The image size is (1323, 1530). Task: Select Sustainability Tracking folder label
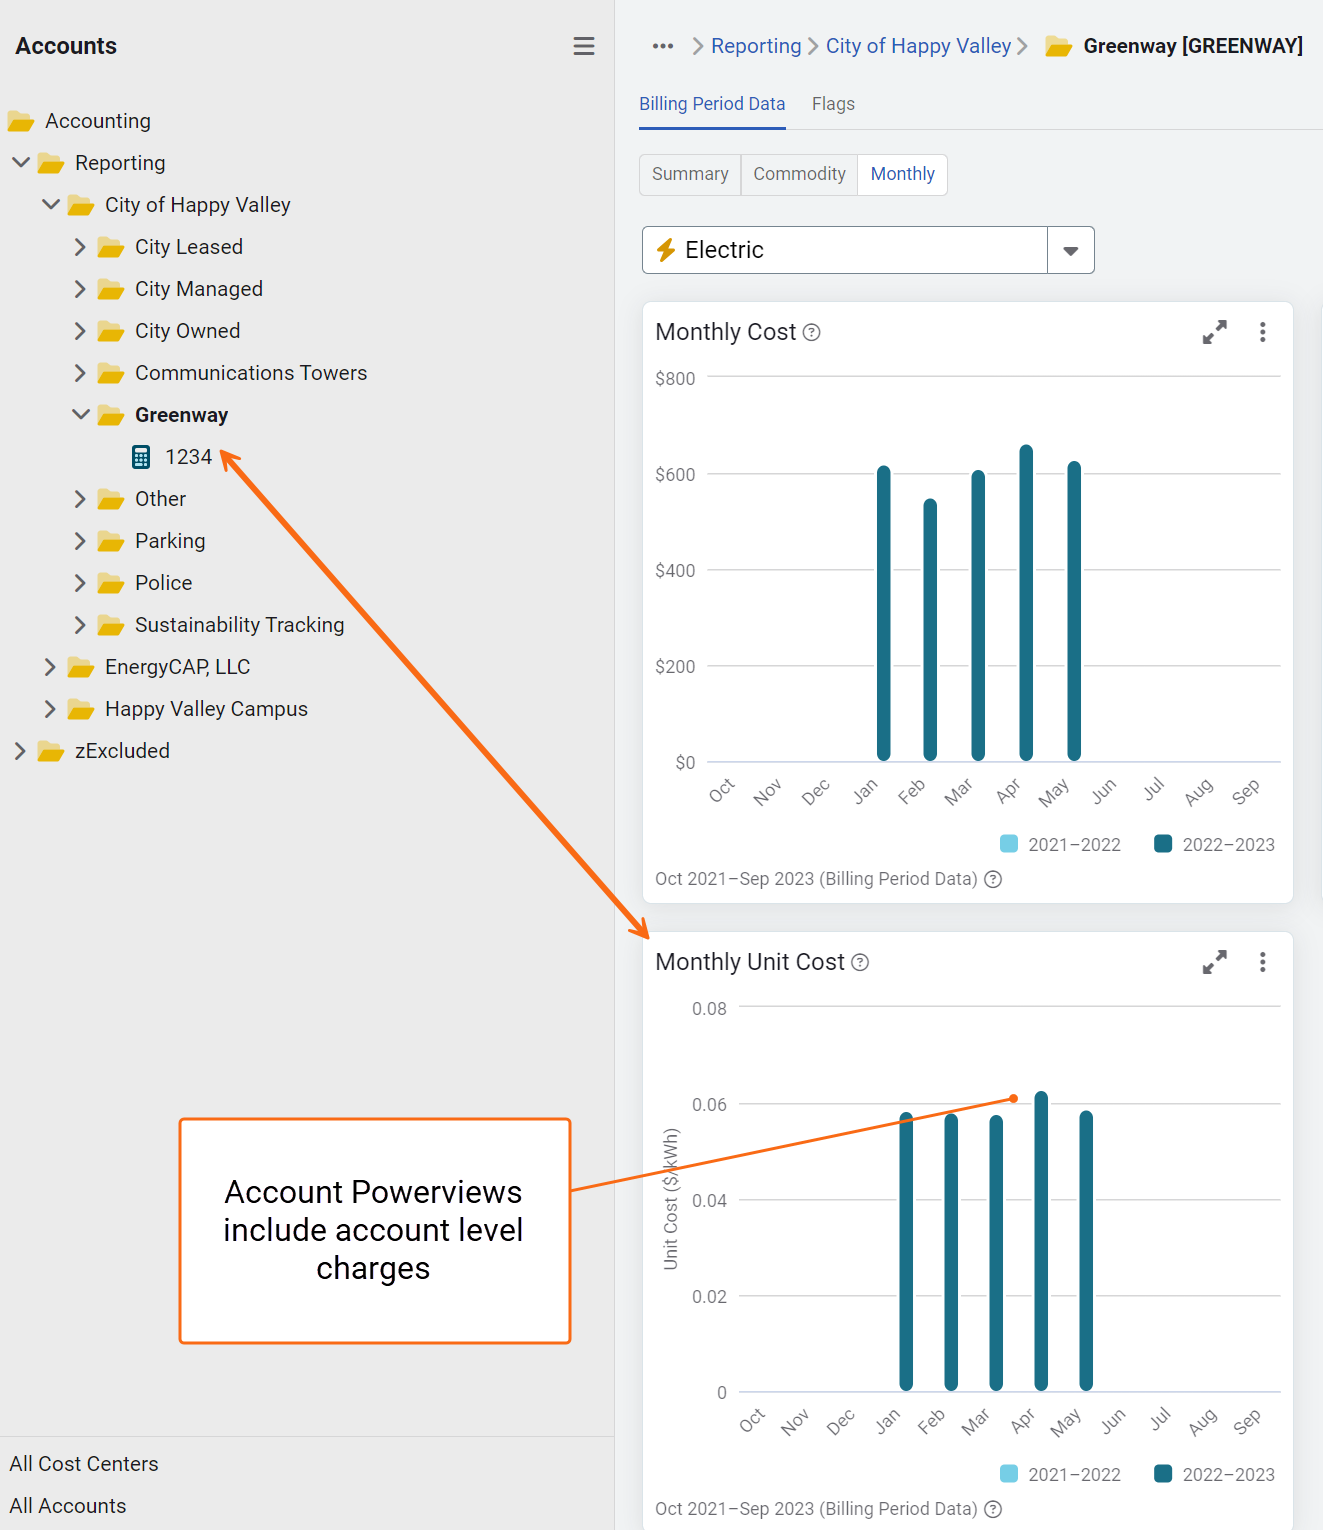click(240, 625)
